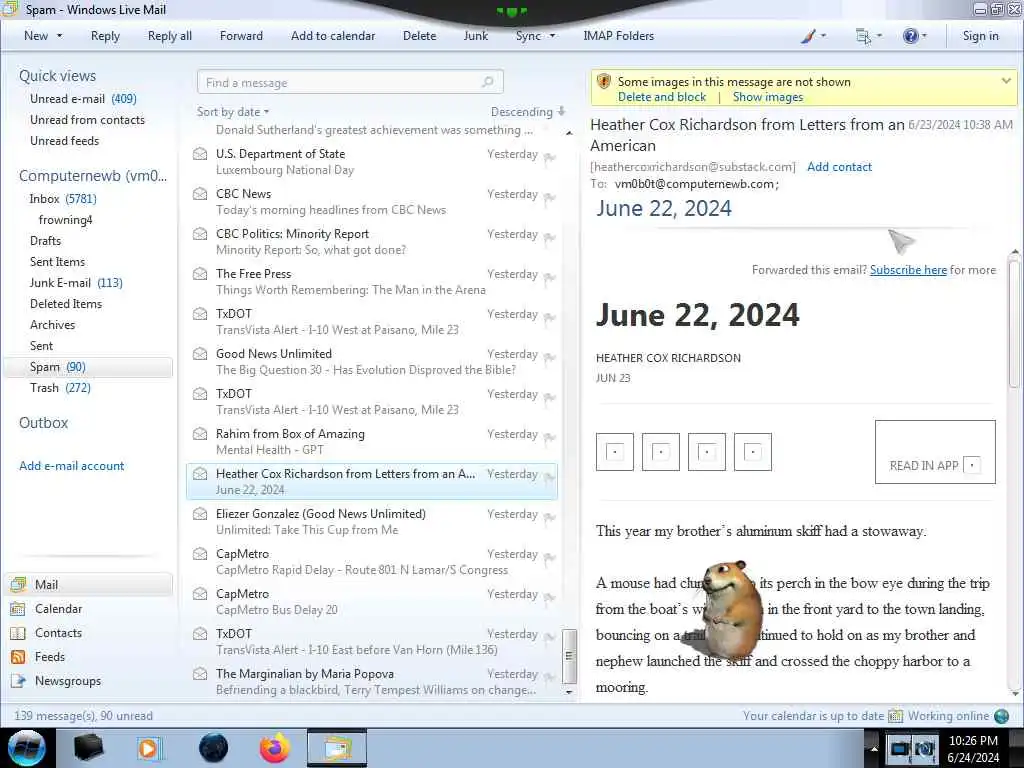The height and width of the screenshot is (768, 1024).
Task: Toggle flag on The Marginalian by Maria Popova message
Action: [x=550, y=677]
